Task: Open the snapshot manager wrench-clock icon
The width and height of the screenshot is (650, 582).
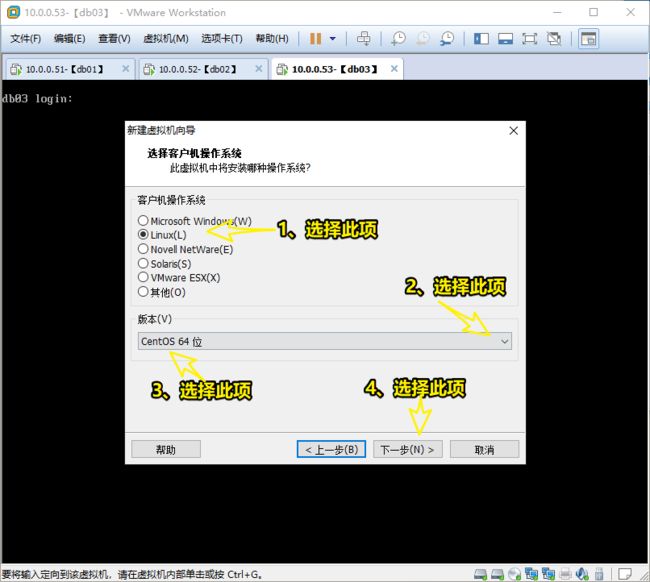Action: (x=447, y=39)
